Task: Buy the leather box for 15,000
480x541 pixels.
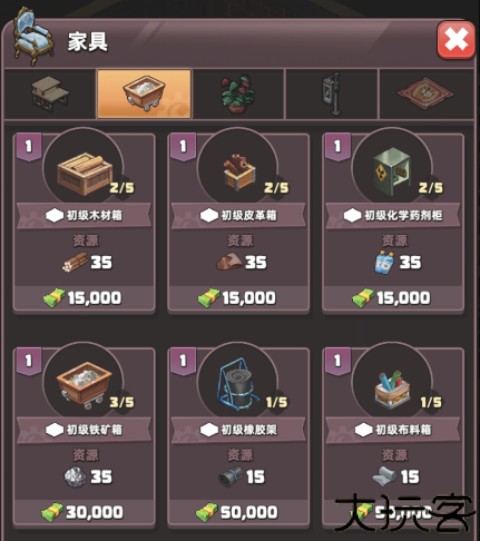Action: click(x=238, y=298)
